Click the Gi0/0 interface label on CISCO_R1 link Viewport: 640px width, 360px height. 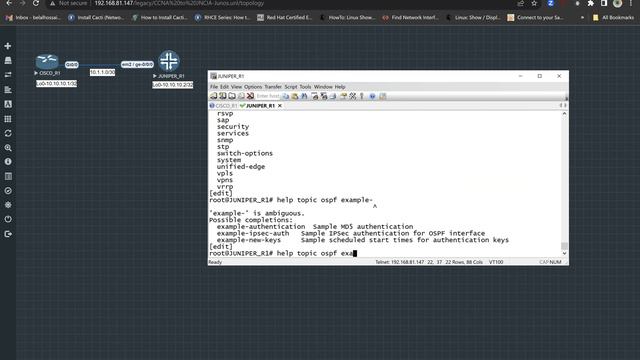(71, 64)
